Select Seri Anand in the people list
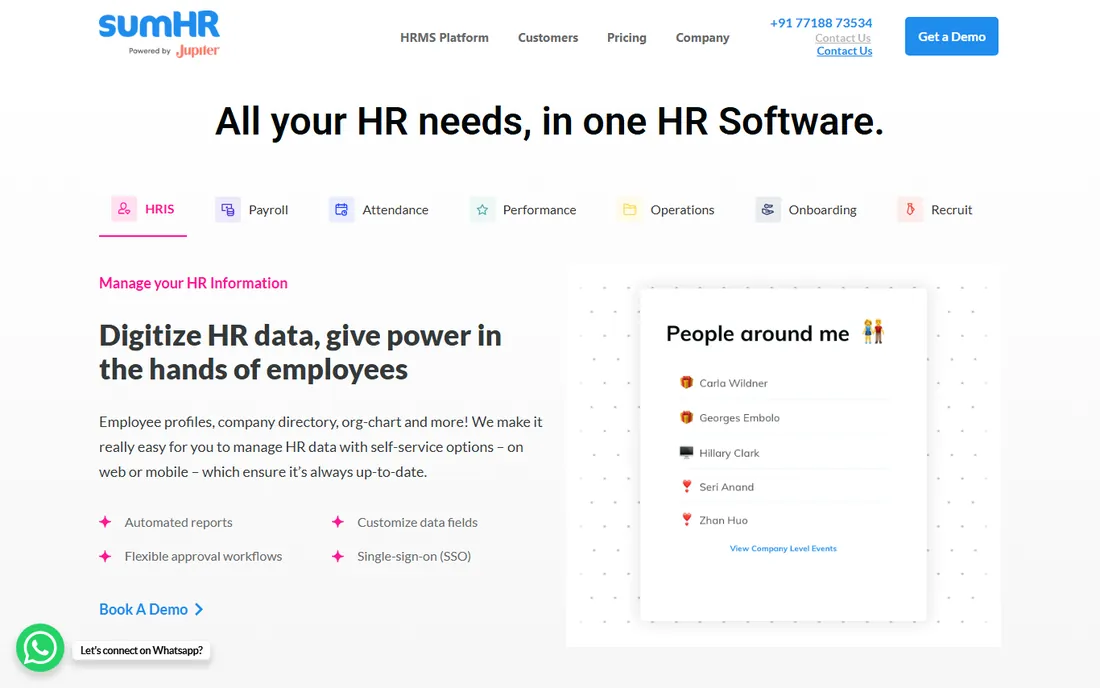Viewport: 1100px width, 688px height. click(726, 487)
